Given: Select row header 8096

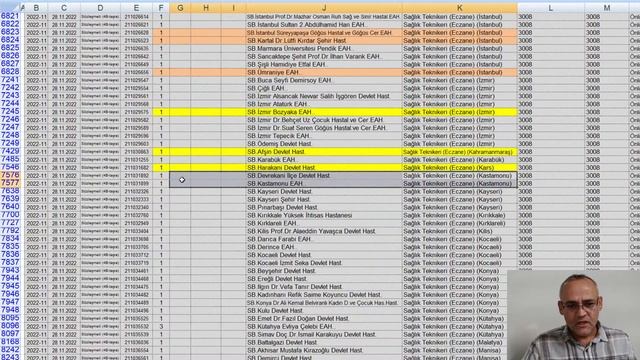Looking at the screenshot, I should click(10, 327).
